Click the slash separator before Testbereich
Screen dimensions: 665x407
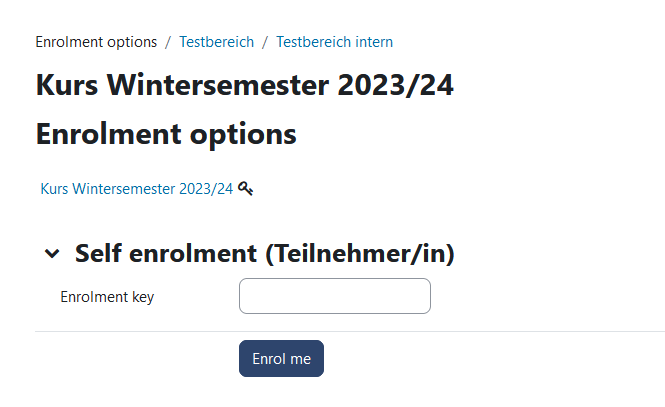coord(168,42)
